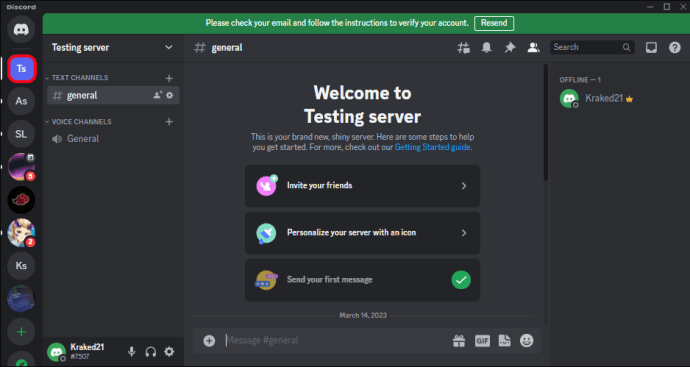Open the emoji picker smiley
The image size is (690, 367).
(527, 341)
